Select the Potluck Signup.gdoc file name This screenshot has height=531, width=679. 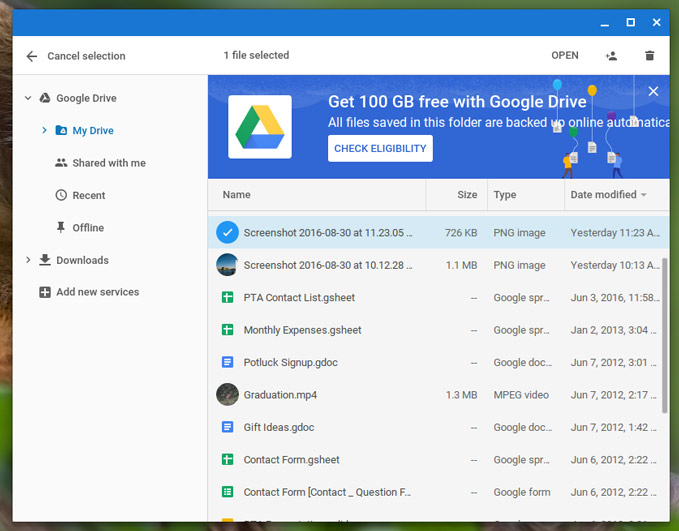tap(291, 363)
